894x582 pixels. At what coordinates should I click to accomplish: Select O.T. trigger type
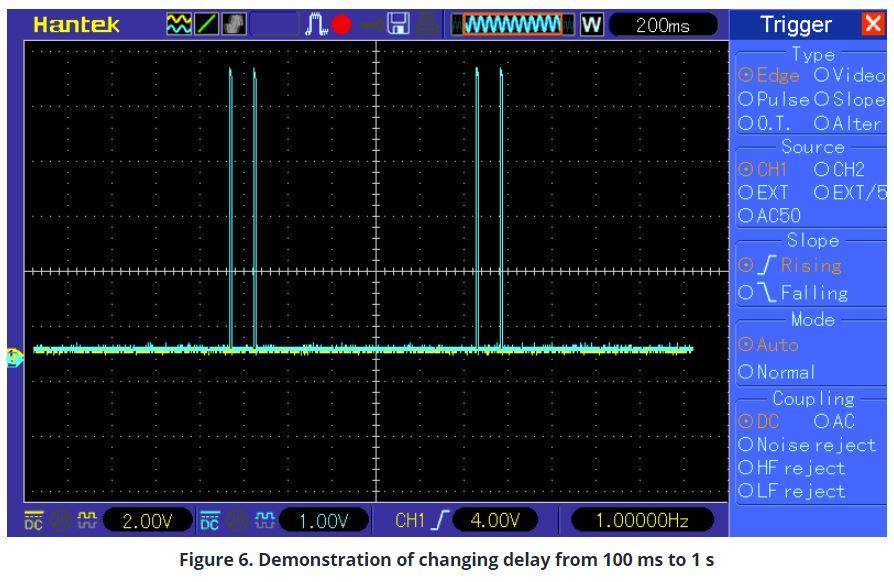click(x=765, y=123)
